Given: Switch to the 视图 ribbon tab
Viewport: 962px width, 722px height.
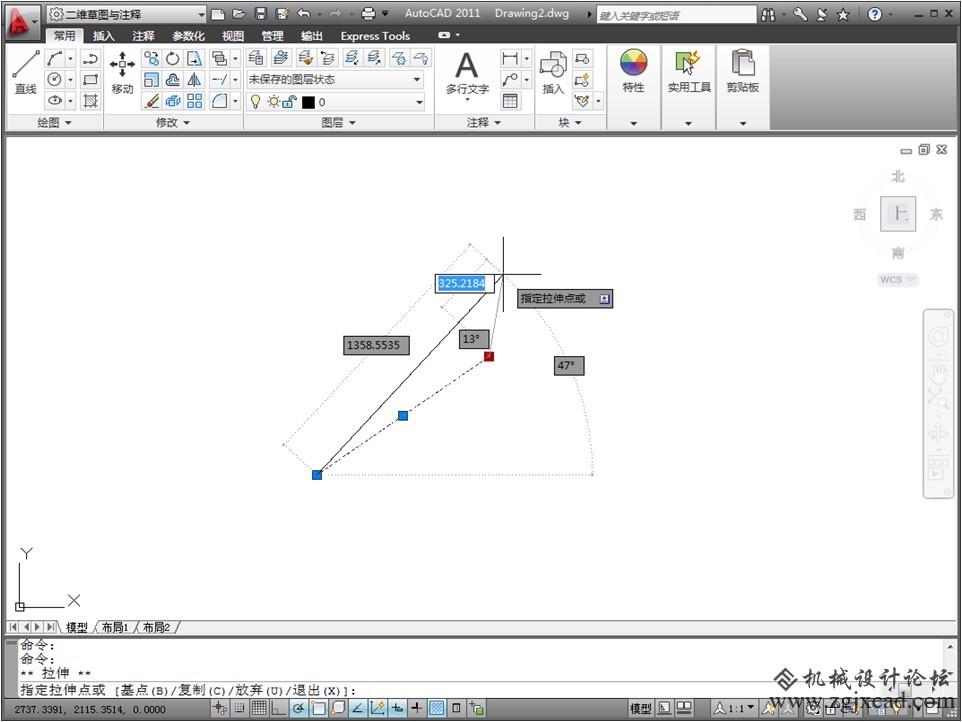Looking at the screenshot, I should (233, 36).
